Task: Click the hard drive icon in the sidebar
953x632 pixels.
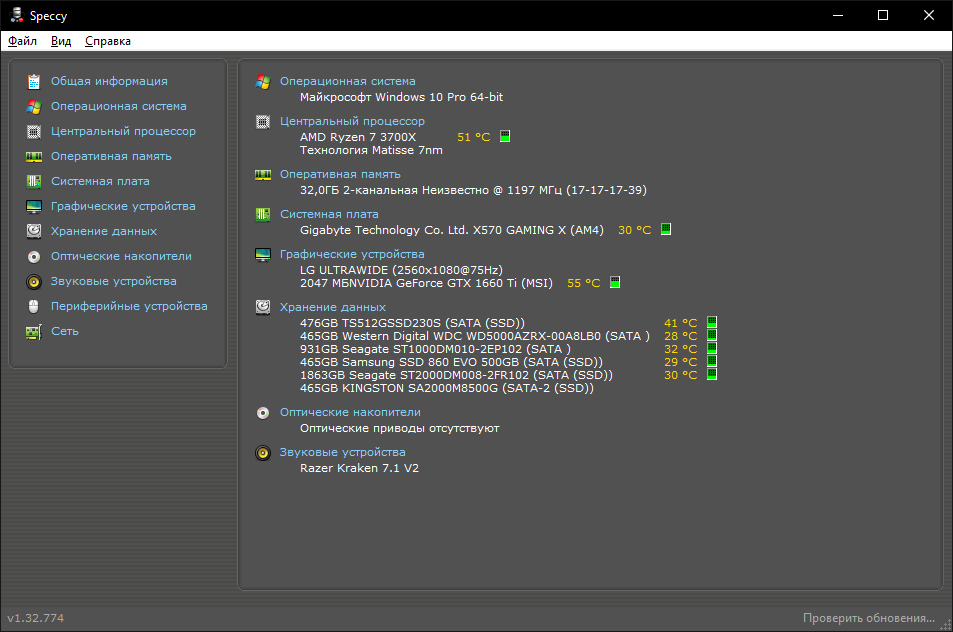Action: [34, 231]
